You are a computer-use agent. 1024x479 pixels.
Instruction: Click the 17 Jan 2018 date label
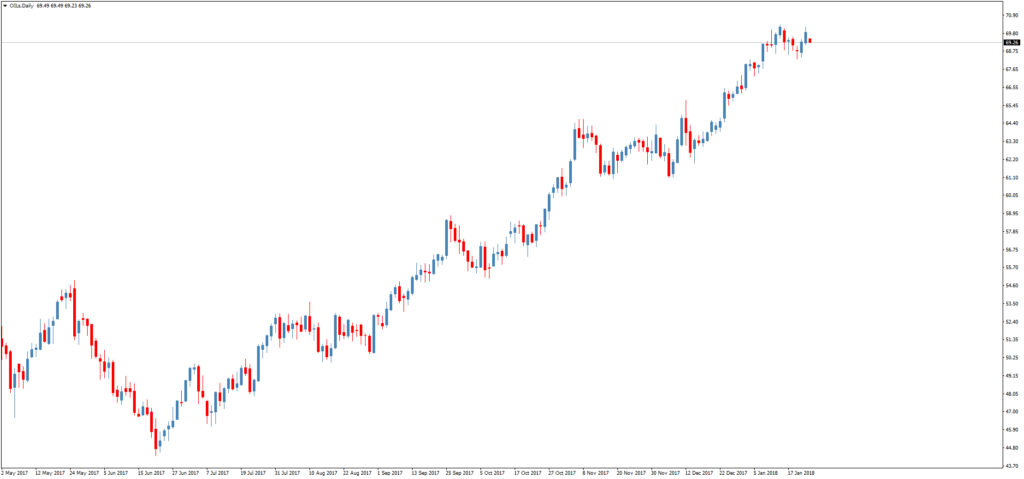point(802,473)
